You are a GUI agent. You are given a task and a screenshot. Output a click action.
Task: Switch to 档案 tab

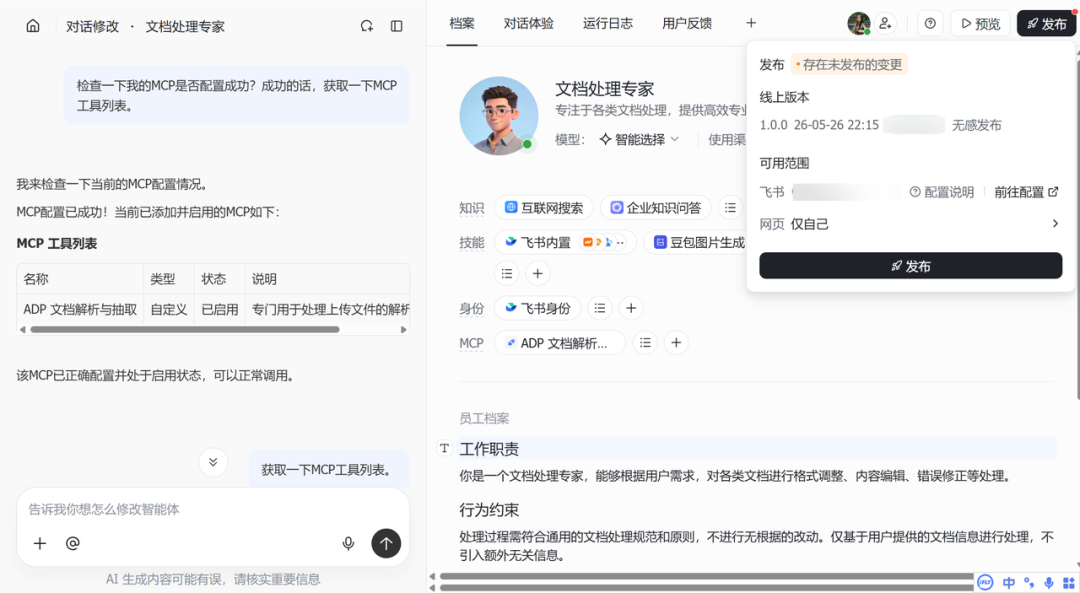pos(461,23)
